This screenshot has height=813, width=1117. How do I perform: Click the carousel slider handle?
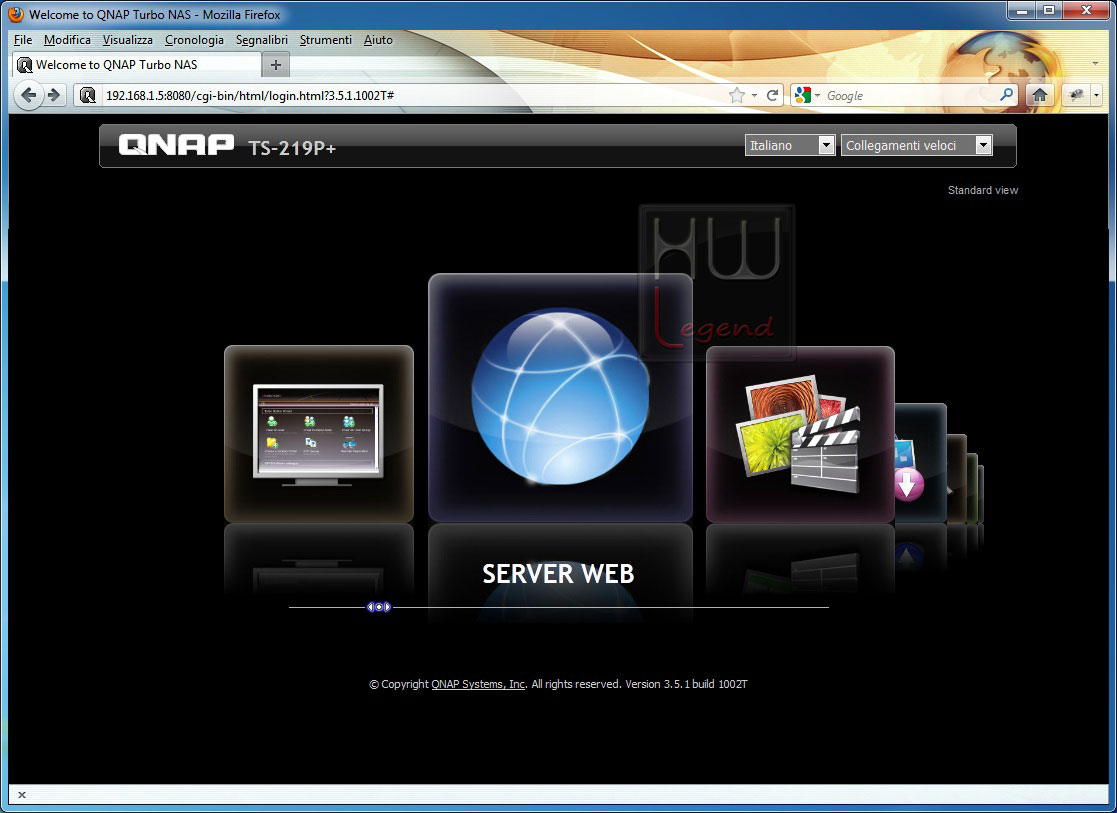pos(378,607)
